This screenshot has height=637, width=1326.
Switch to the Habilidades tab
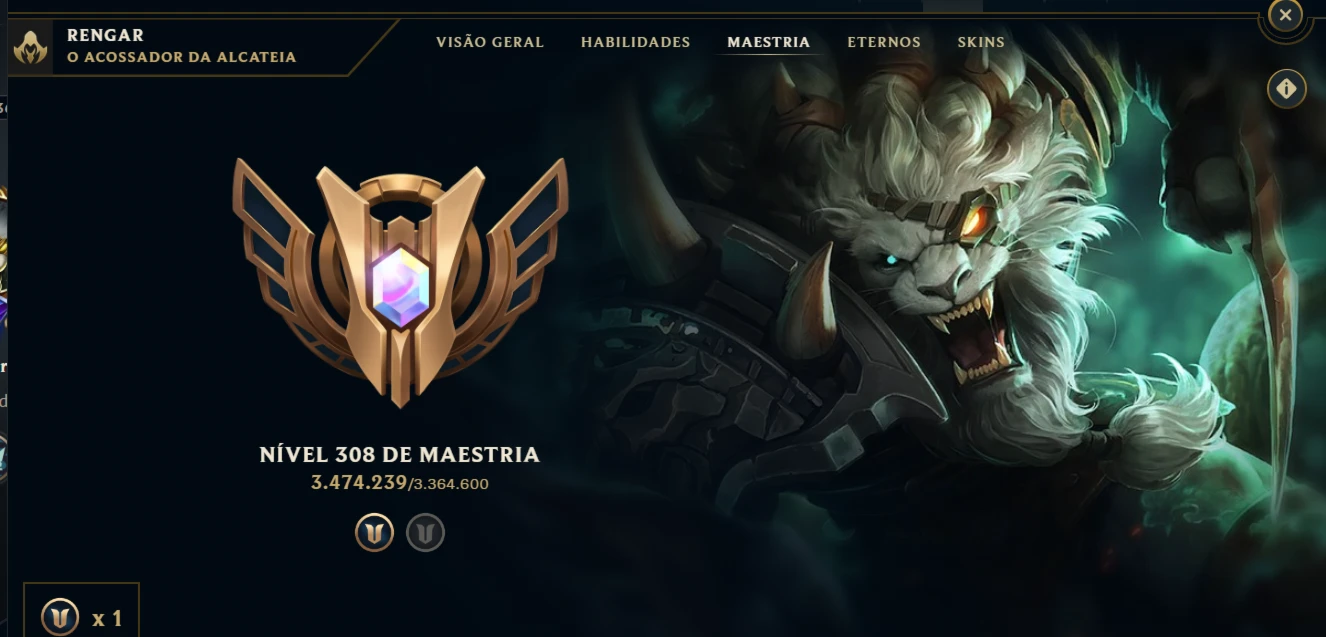636,42
